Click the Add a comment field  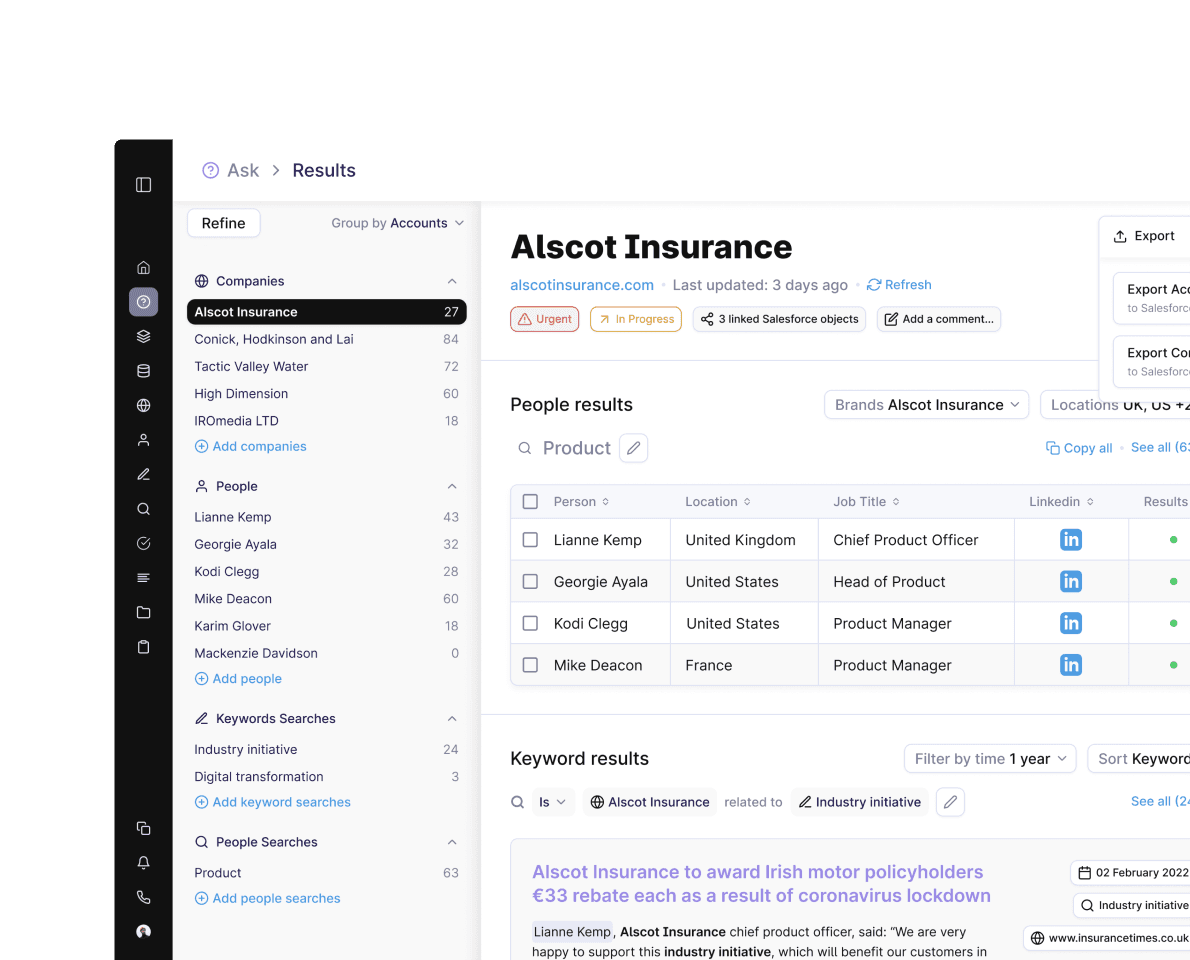pos(939,319)
